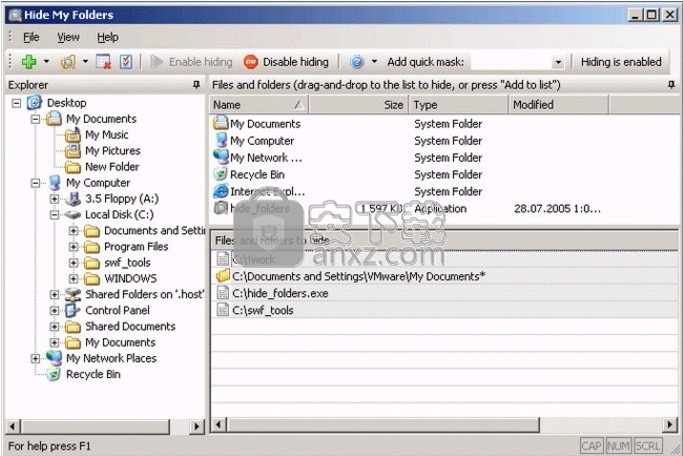Collapse the Desktop tree node

(x=16, y=103)
